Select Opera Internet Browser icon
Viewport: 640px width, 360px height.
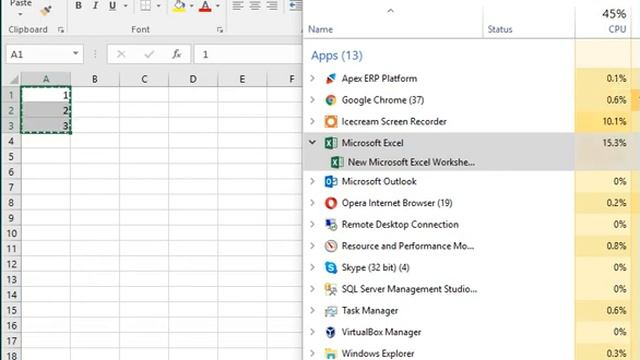pyautogui.click(x=331, y=203)
